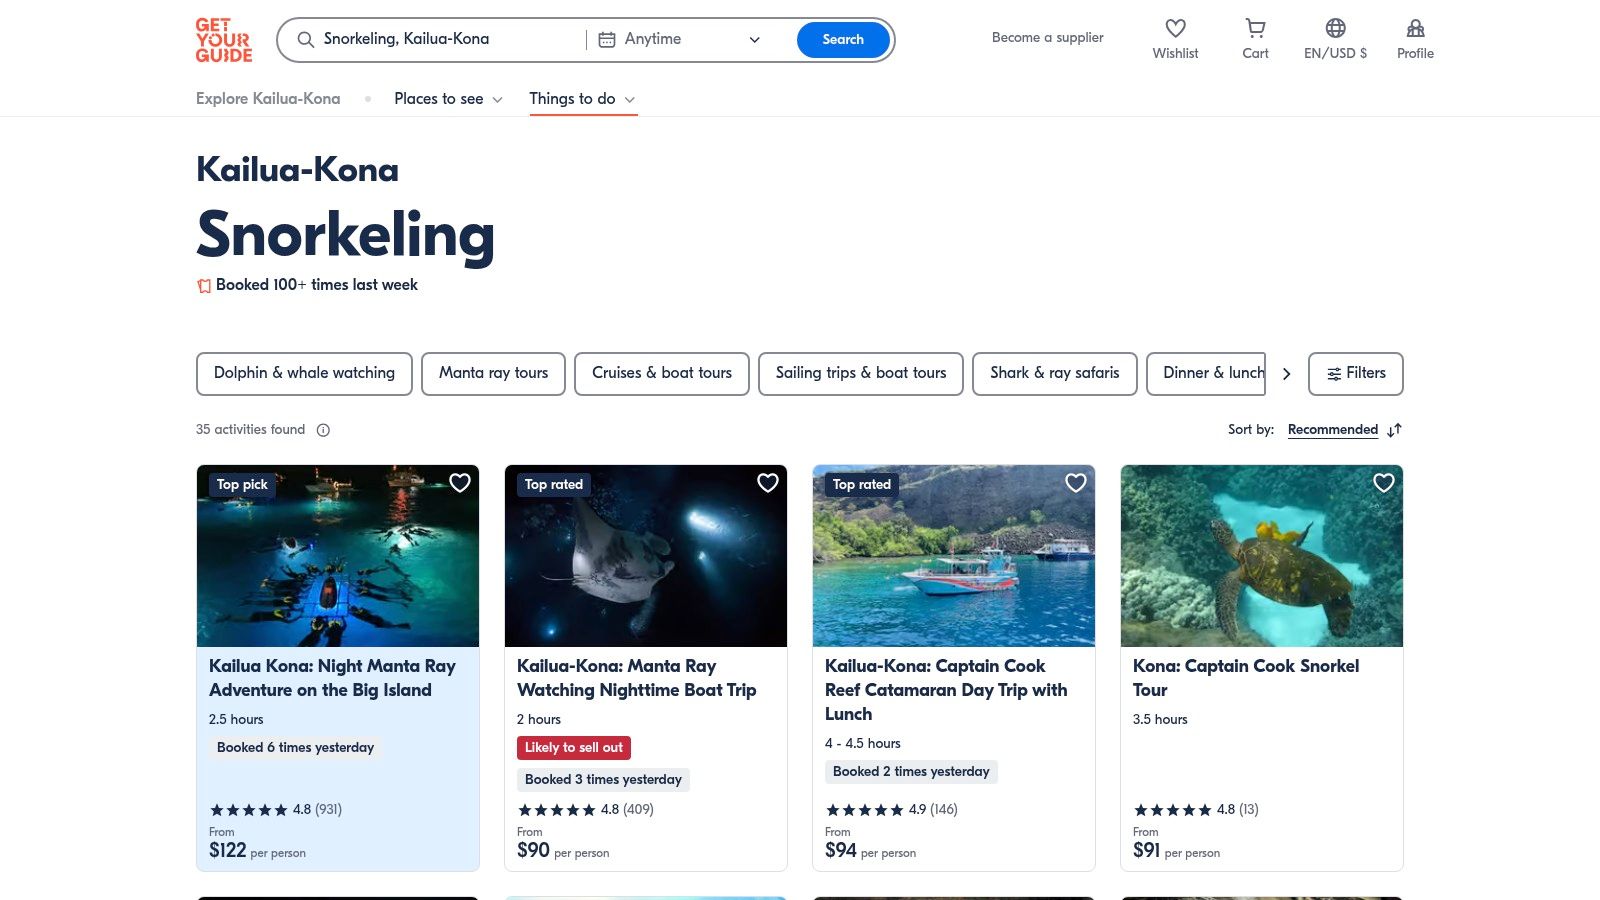Click the catamaran boat in bay photo
This screenshot has height=900, width=1600.
(954, 556)
